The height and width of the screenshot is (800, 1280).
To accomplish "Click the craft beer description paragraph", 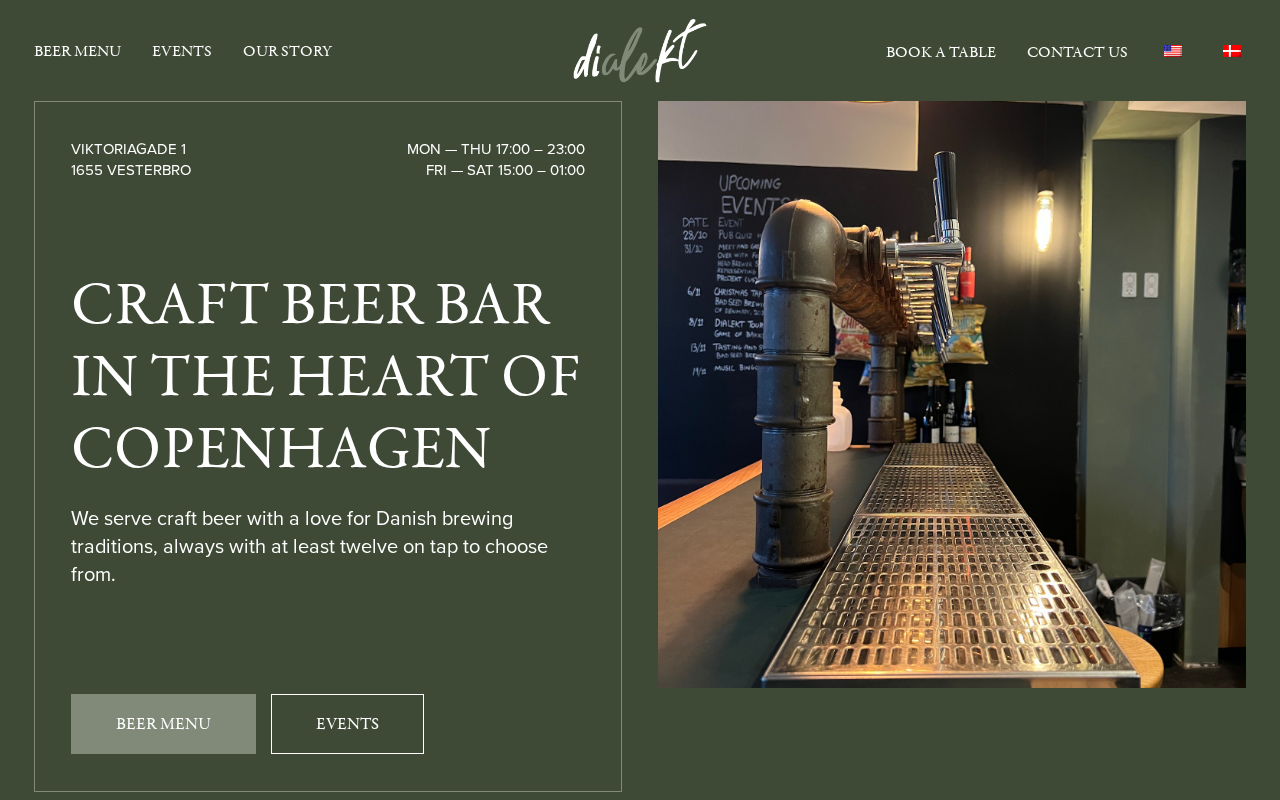I will pos(310,547).
